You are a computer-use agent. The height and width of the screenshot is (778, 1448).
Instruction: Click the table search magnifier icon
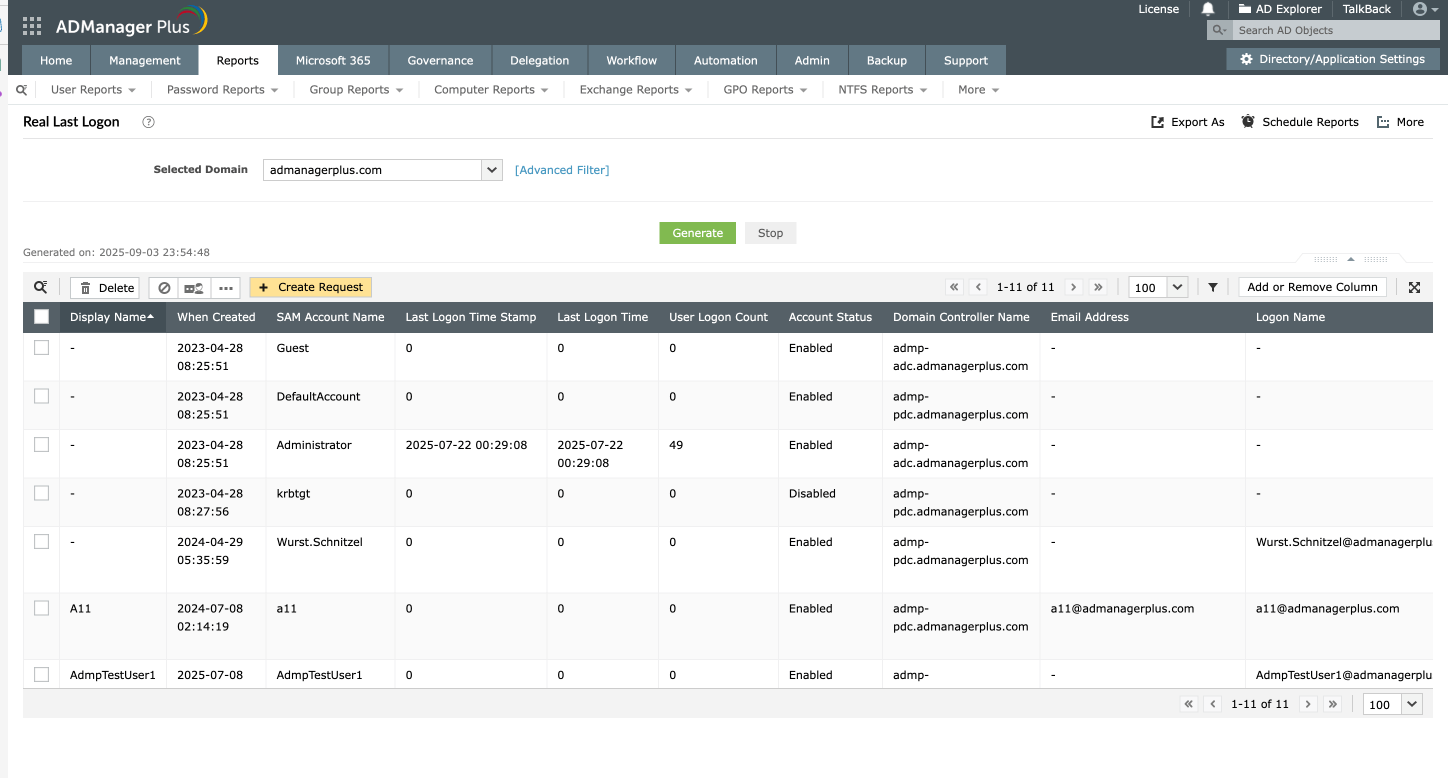point(41,287)
